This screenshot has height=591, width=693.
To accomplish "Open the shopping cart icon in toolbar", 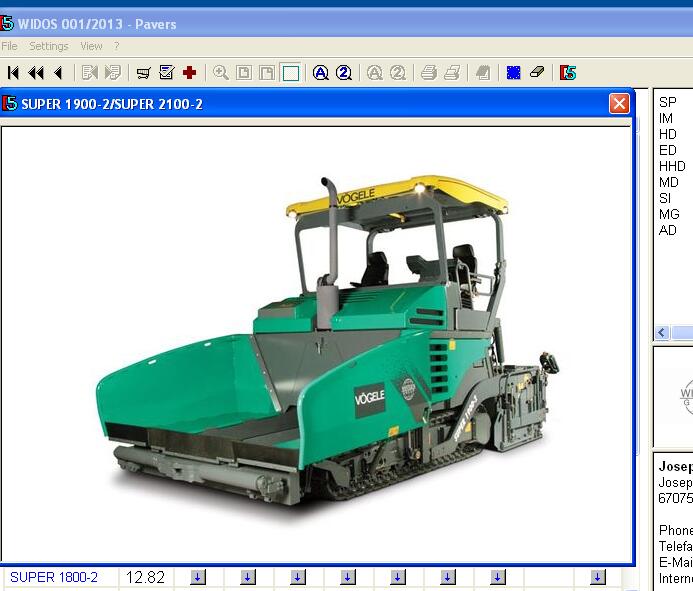I will pos(143,72).
